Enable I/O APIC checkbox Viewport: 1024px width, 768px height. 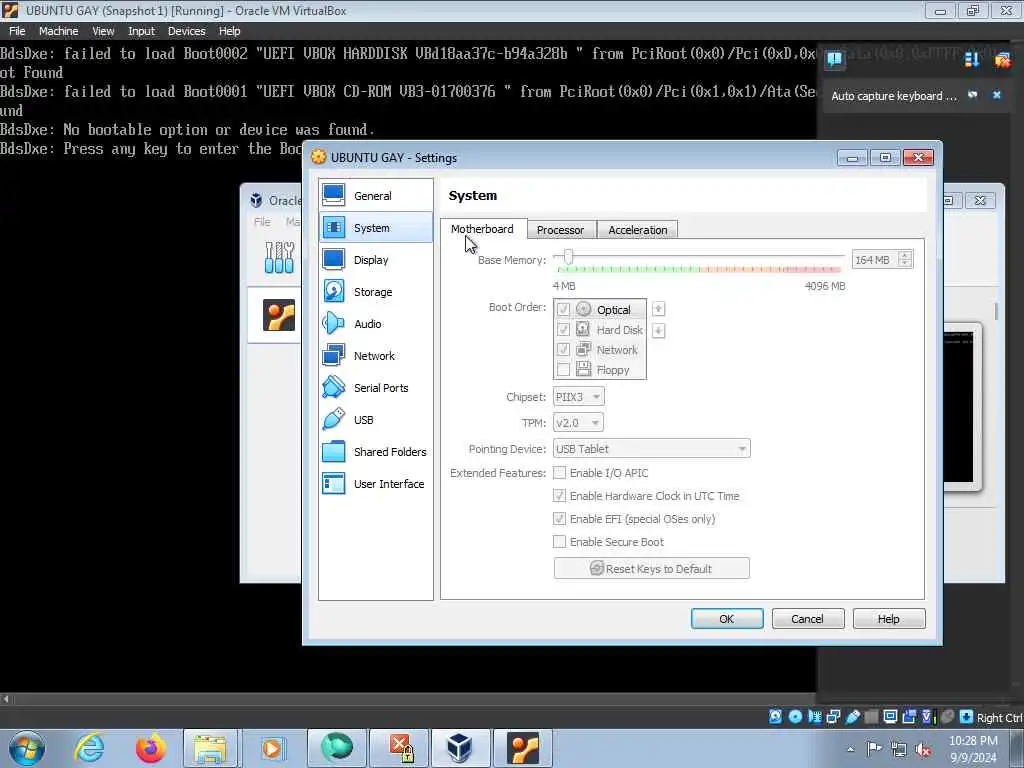(559, 472)
